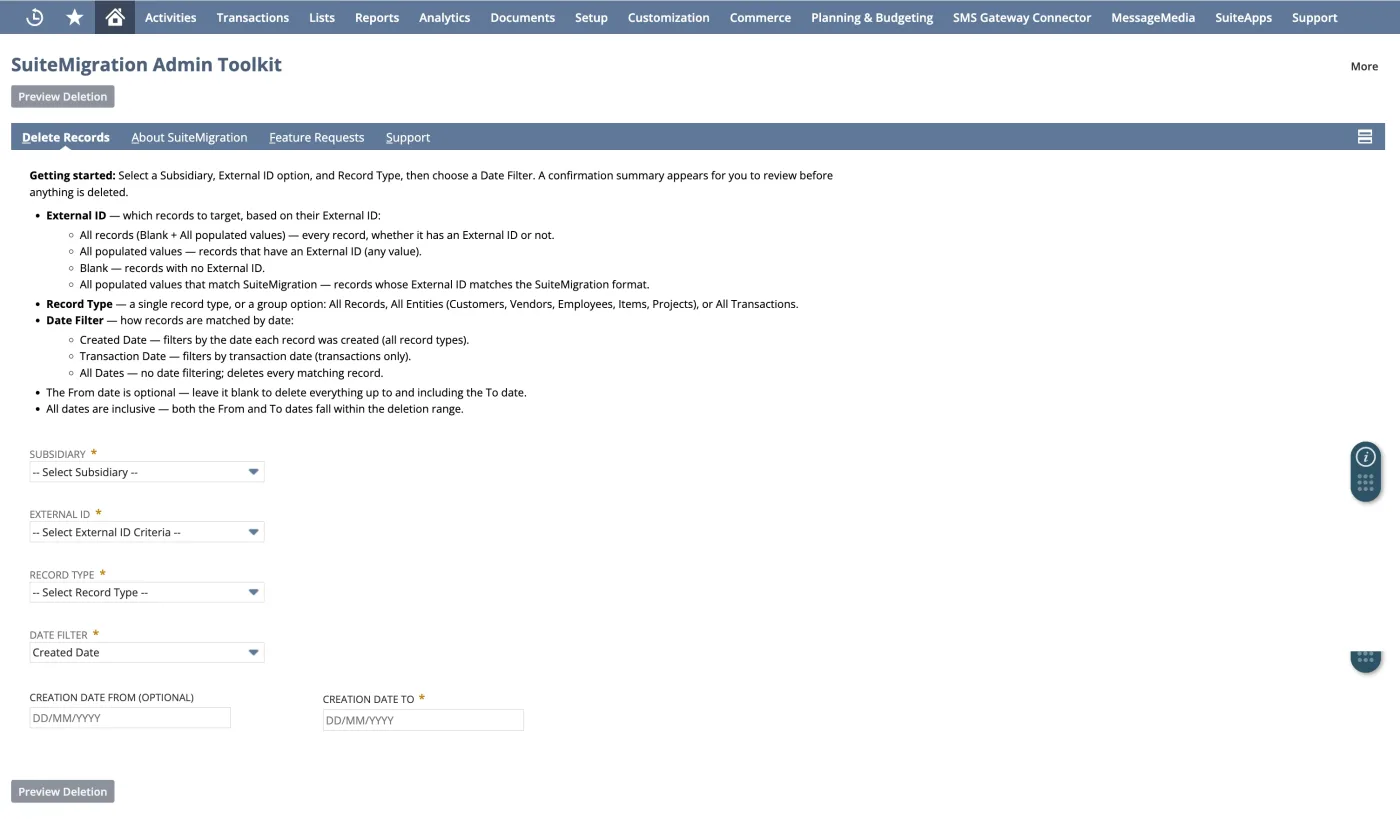Click the widget drag-dots grip
This screenshot has height=819, width=1400.
tap(1366, 483)
